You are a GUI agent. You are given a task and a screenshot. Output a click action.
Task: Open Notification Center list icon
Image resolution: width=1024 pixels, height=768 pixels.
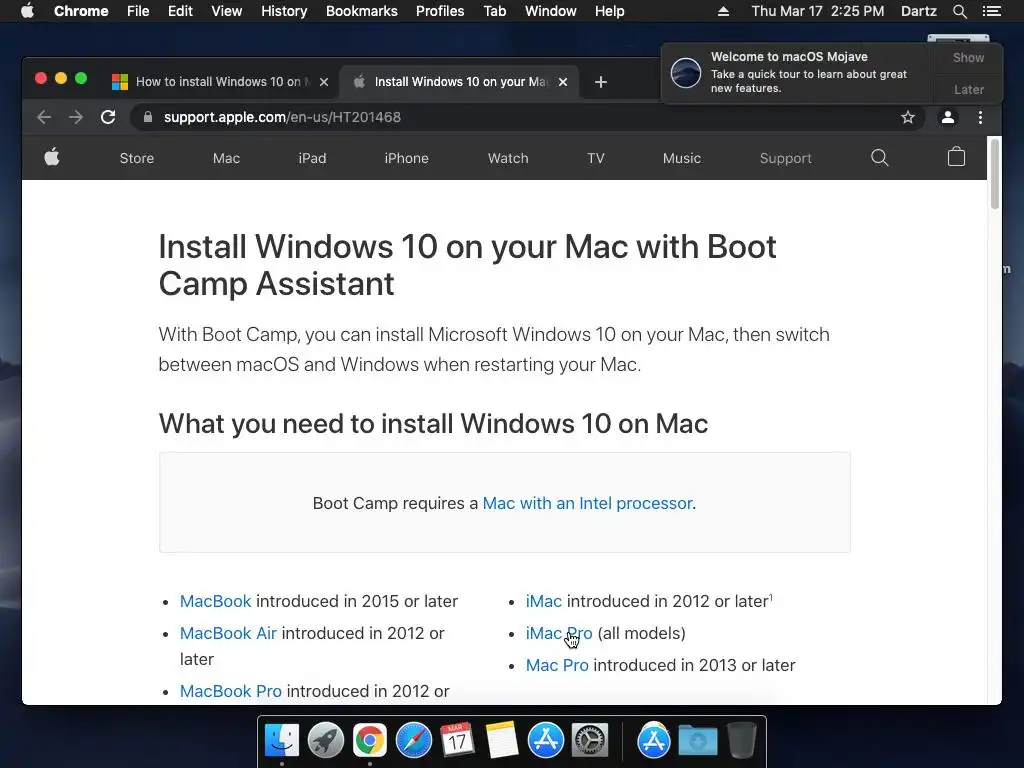tap(991, 11)
